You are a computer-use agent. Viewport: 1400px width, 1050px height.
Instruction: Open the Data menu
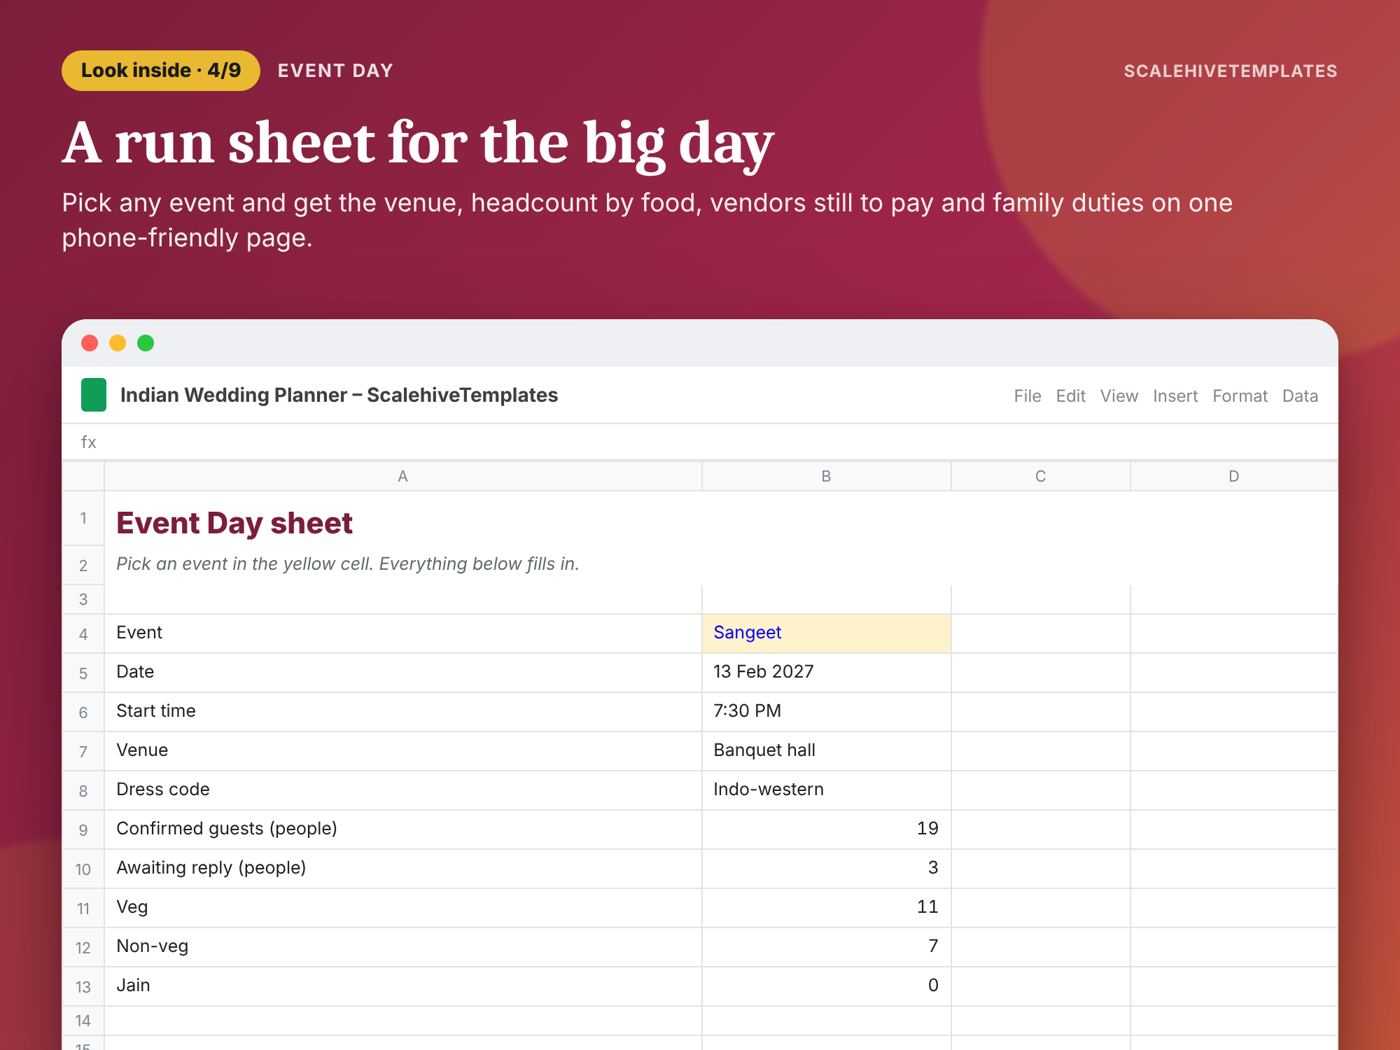1300,396
